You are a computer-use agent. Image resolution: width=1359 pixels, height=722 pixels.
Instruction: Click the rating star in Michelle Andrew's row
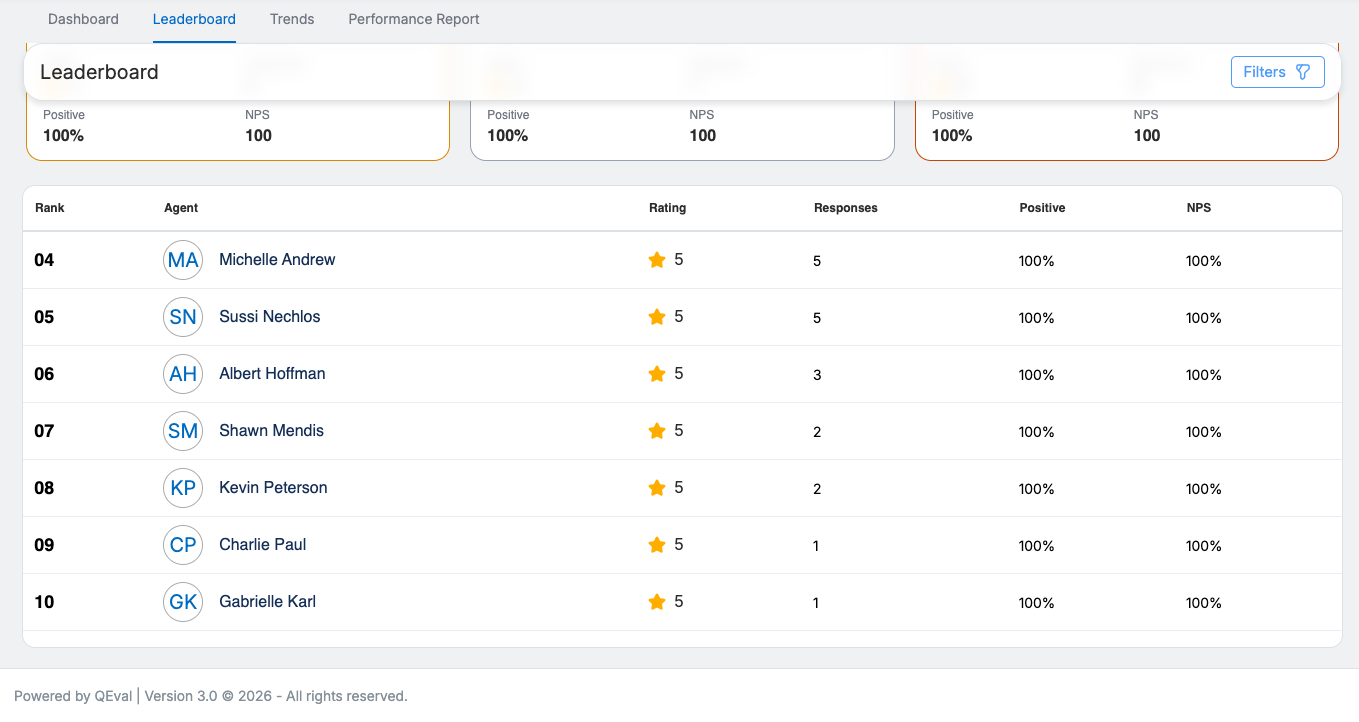[657, 260]
